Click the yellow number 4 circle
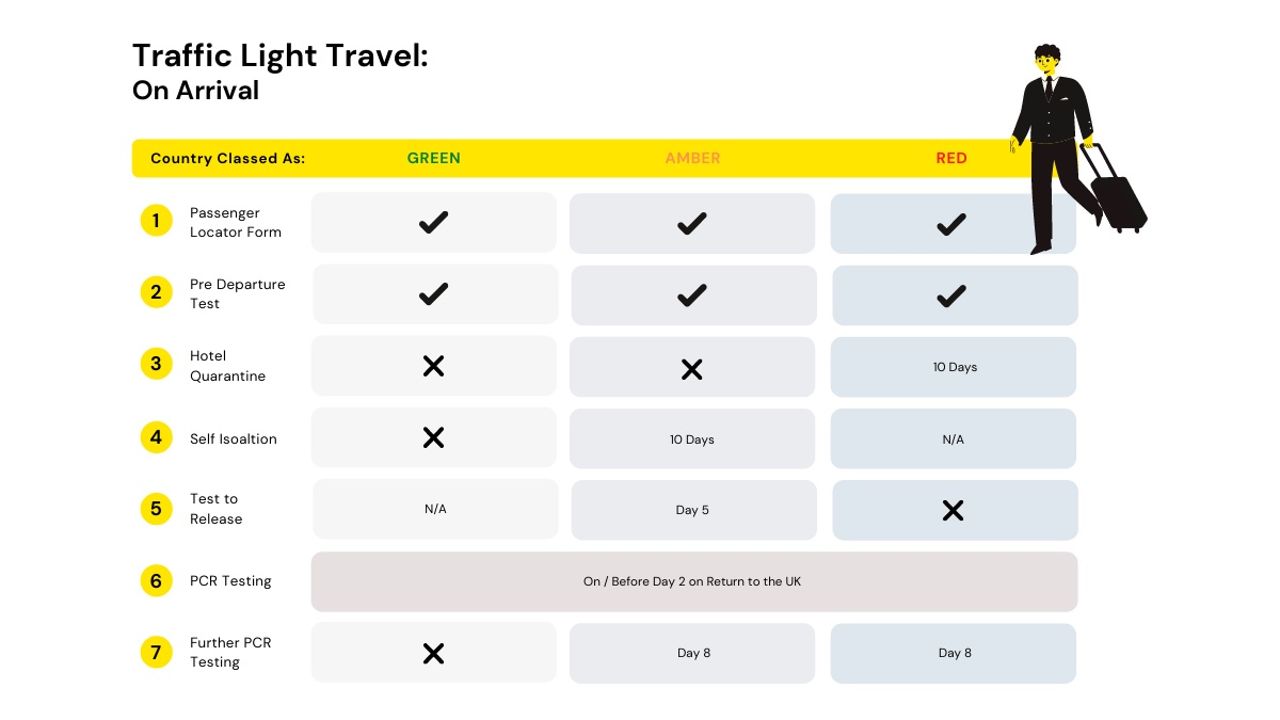 pyautogui.click(x=156, y=437)
